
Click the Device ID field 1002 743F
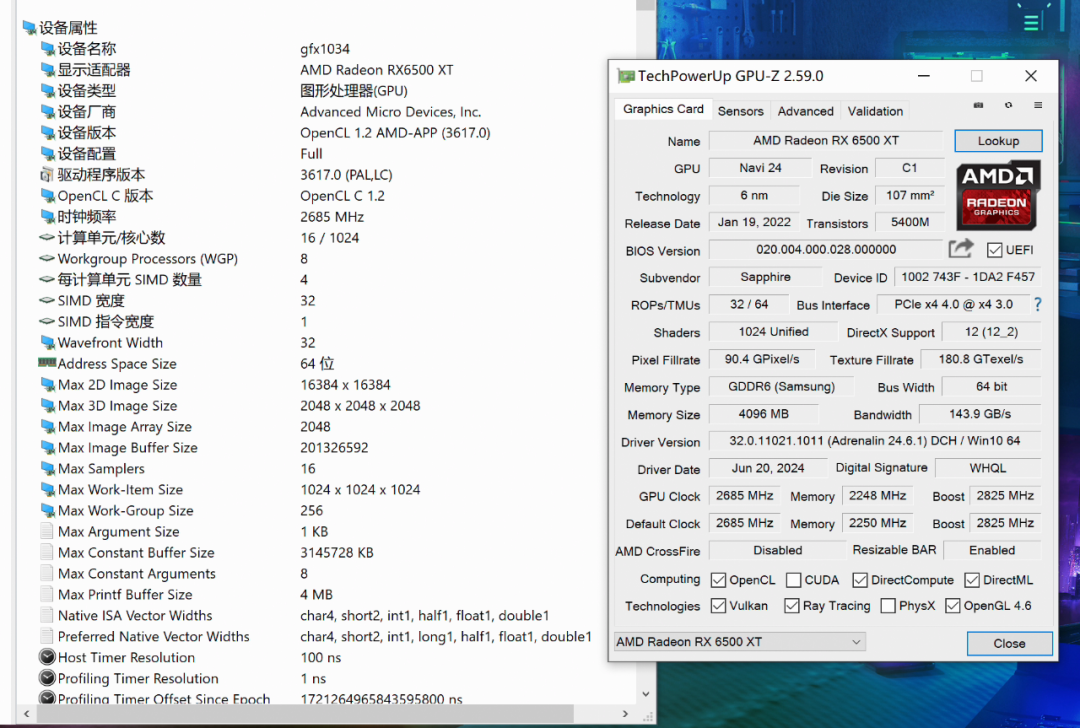pos(968,277)
